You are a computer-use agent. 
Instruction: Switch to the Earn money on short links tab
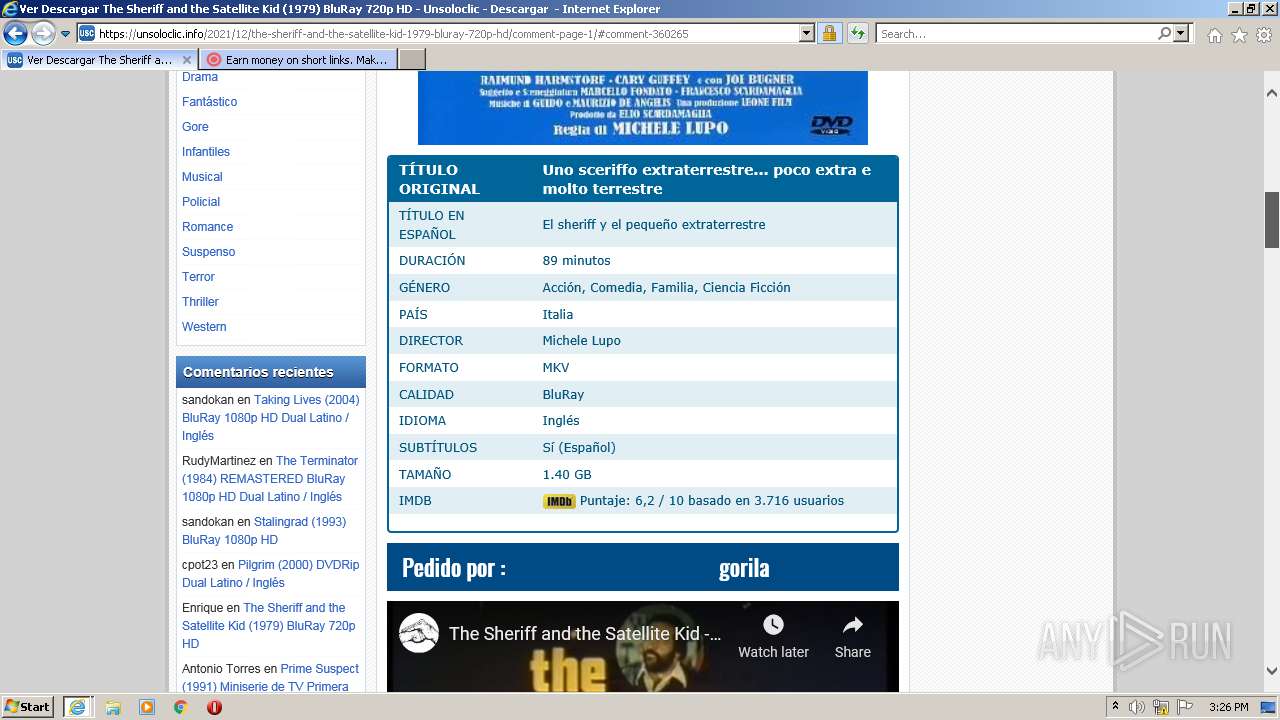[x=298, y=60]
